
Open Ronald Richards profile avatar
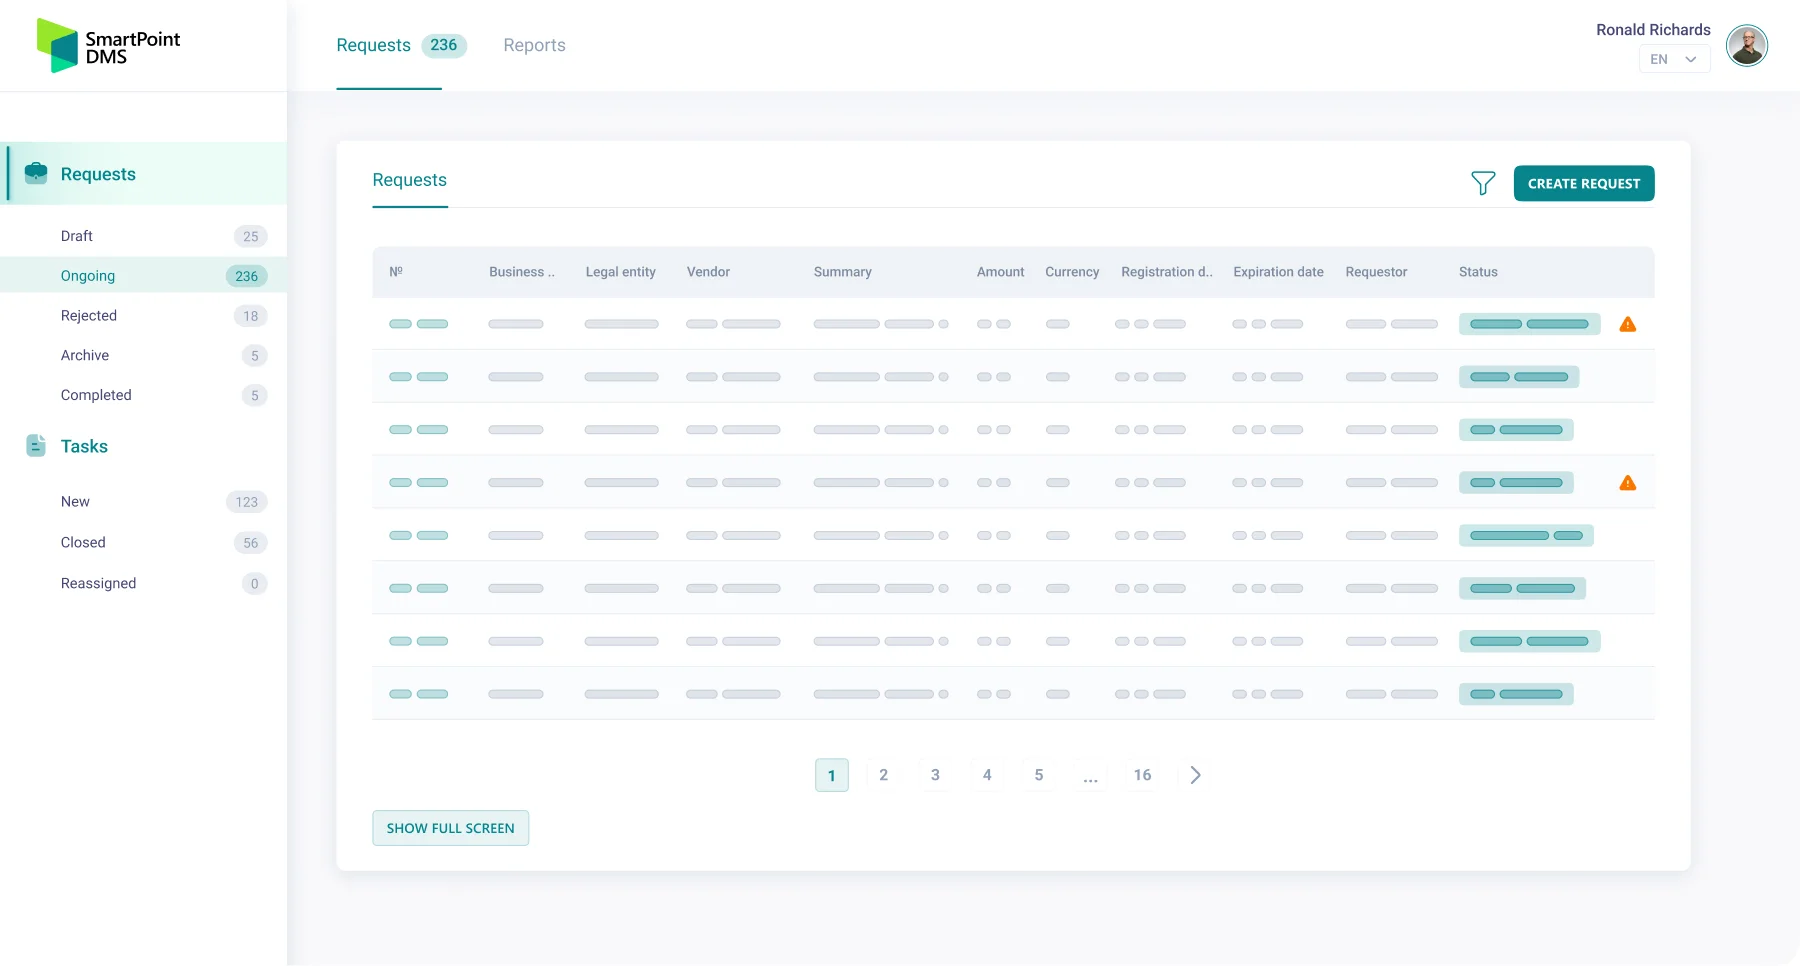click(1746, 46)
